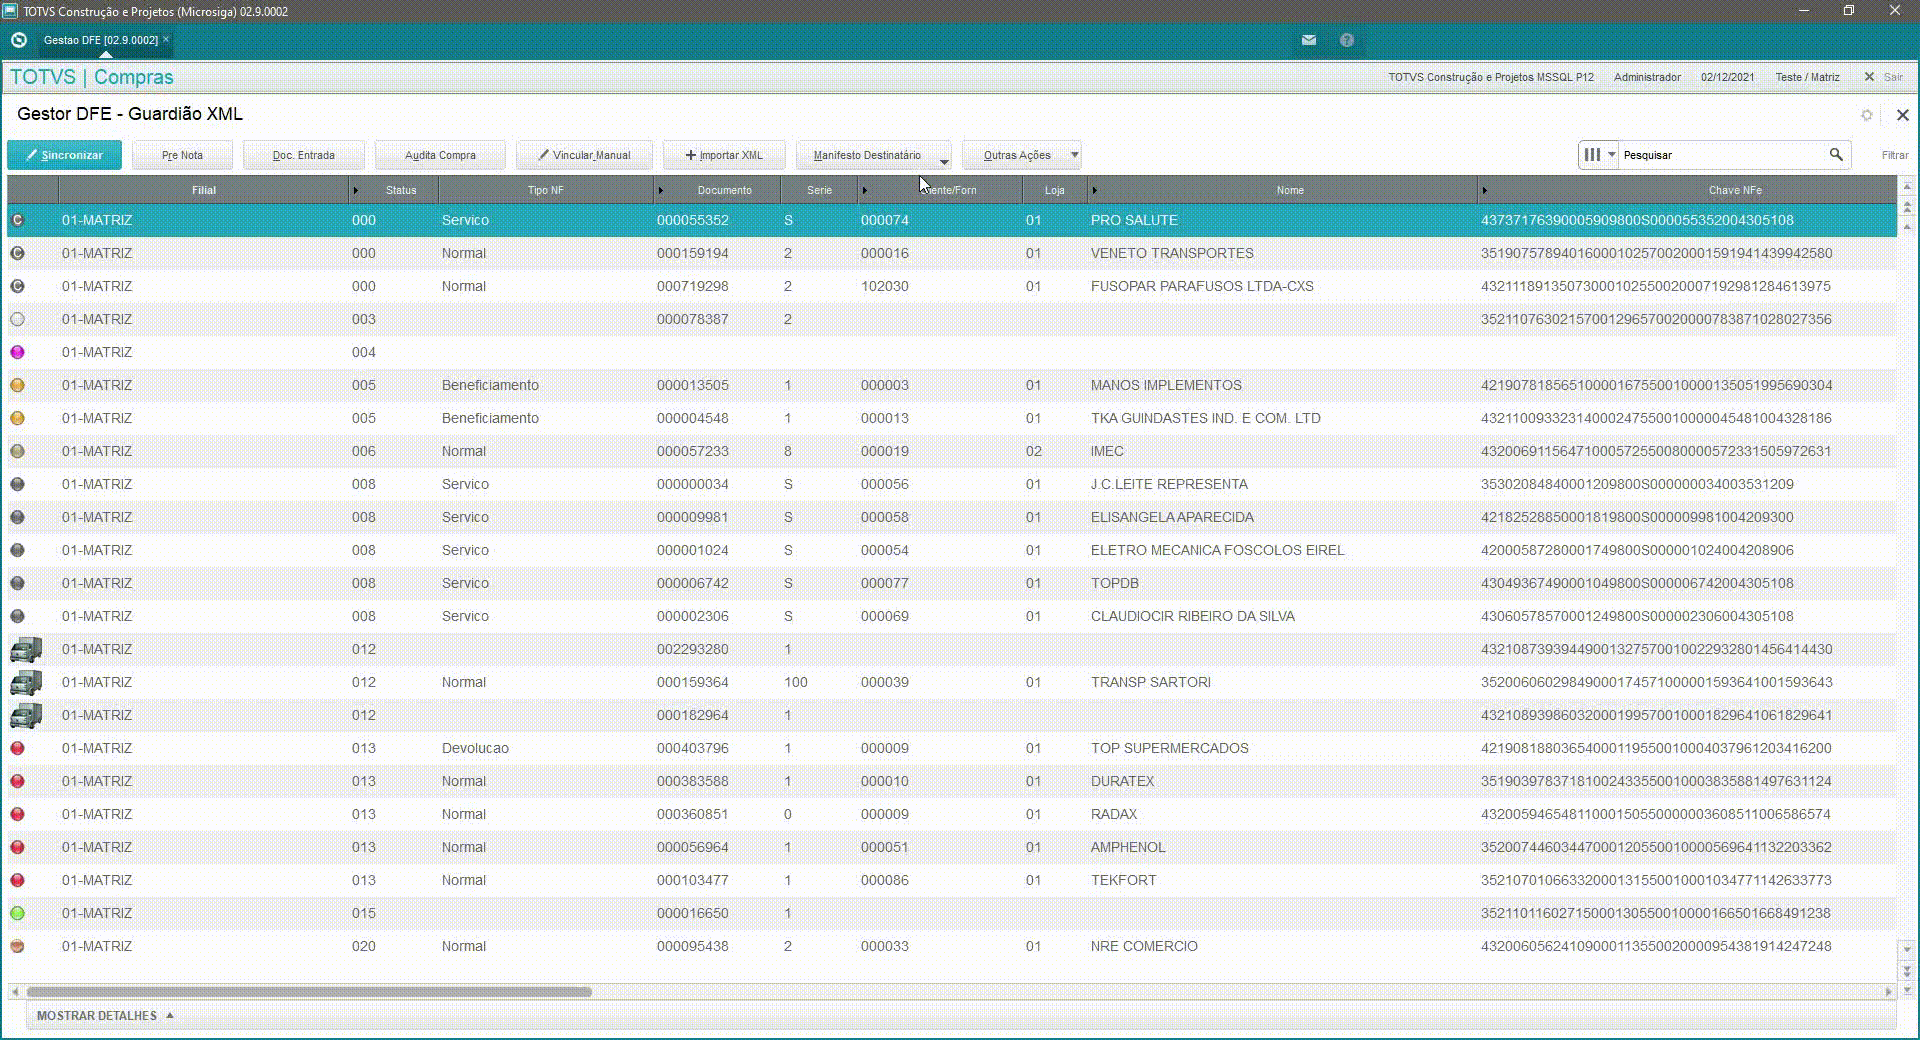The width and height of the screenshot is (1920, 1040).
Task: Click truck icon of document 002293280 row
Action: coord(26,650)
